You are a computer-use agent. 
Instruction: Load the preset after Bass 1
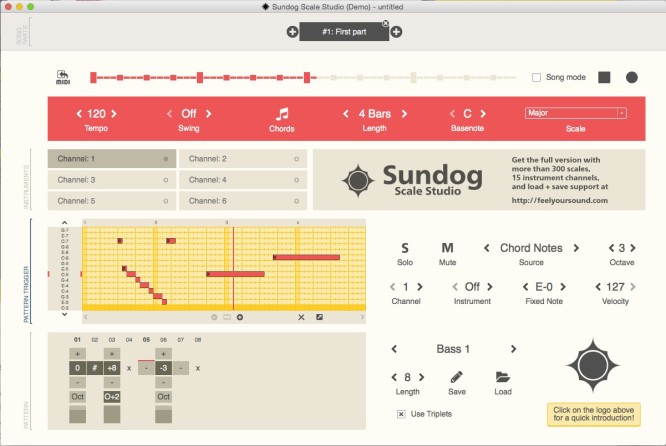point(513,349)
